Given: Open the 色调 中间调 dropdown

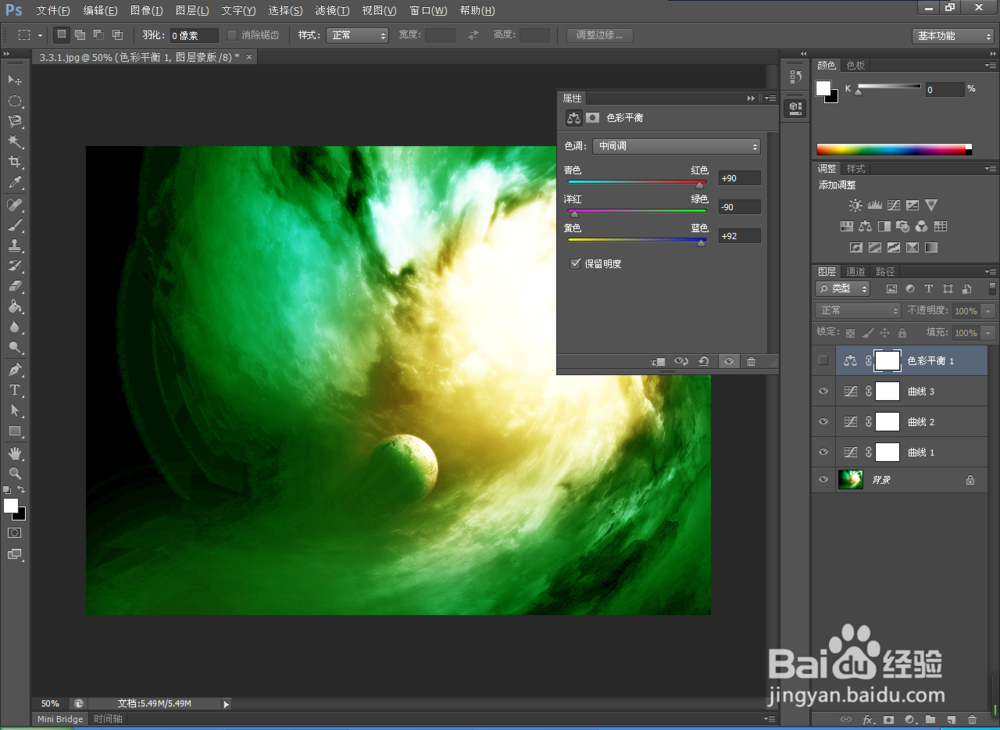Looking at the screenshot, I should coord(676,146).
